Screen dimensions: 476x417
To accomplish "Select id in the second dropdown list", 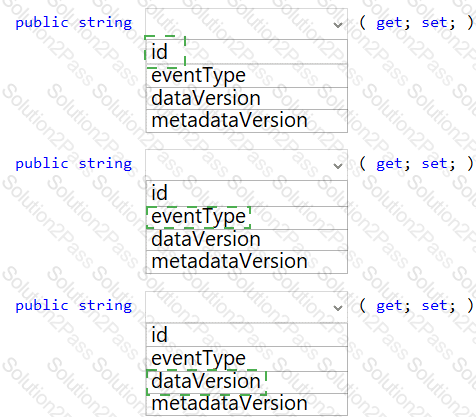I will click(247, 193).
